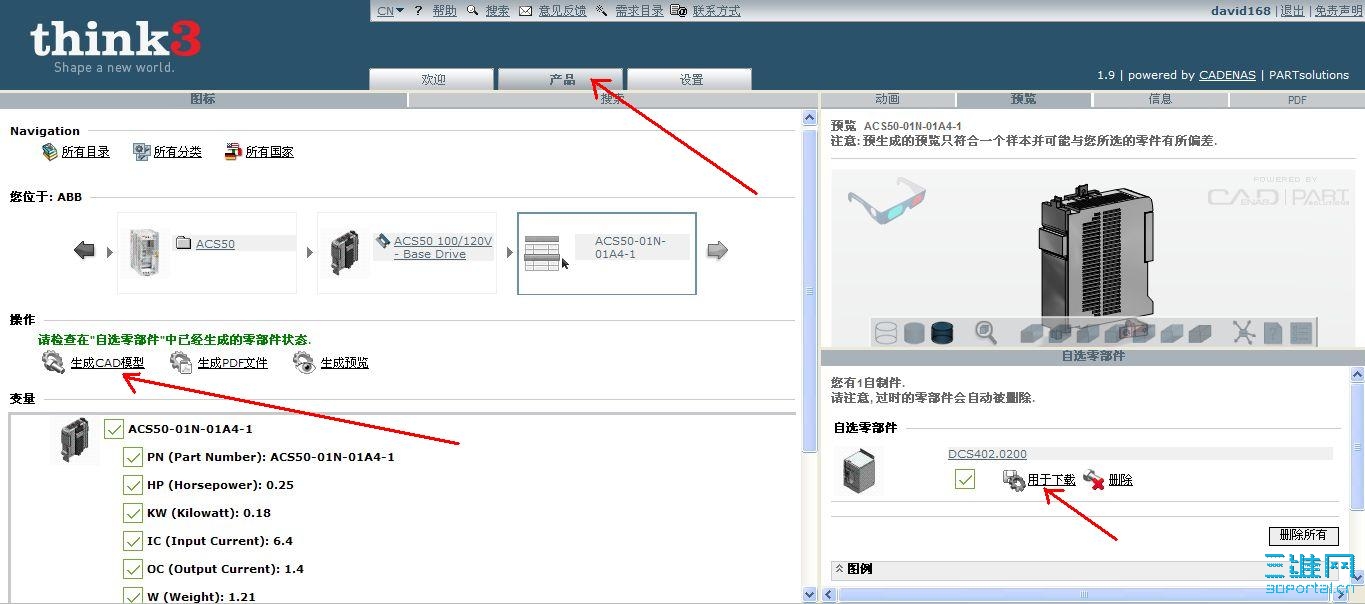Select wireframe display mode in preview toolbar
This screenshot has width=1365, height=604.
[886, 333]
